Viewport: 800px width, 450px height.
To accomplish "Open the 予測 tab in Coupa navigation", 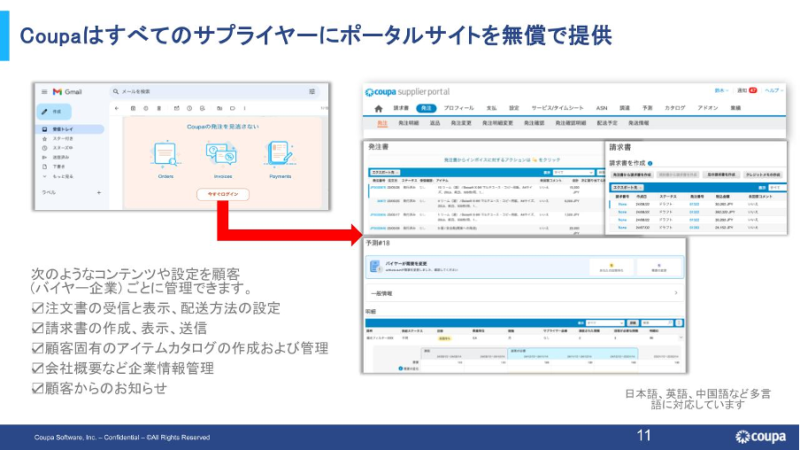I will pos(647,108).
